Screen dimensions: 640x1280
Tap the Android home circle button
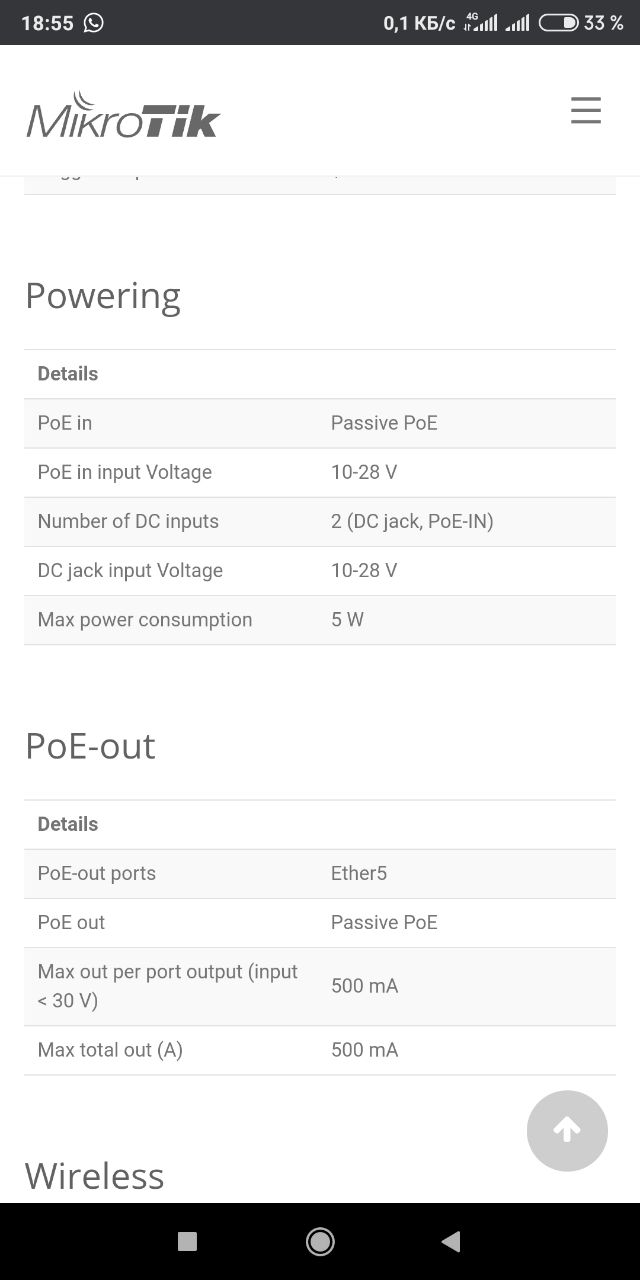(320, 1241)
